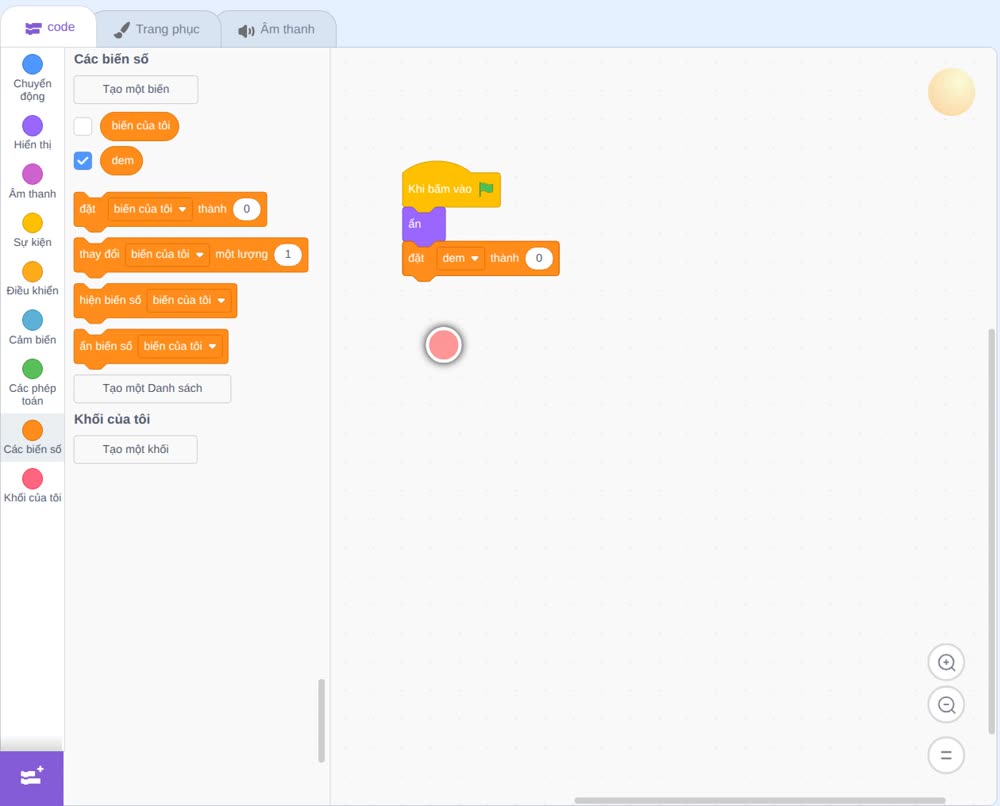Screen dimensions: 1000x806
Task: Click the block palette vertical scrollbar
Action: point(321,721)
